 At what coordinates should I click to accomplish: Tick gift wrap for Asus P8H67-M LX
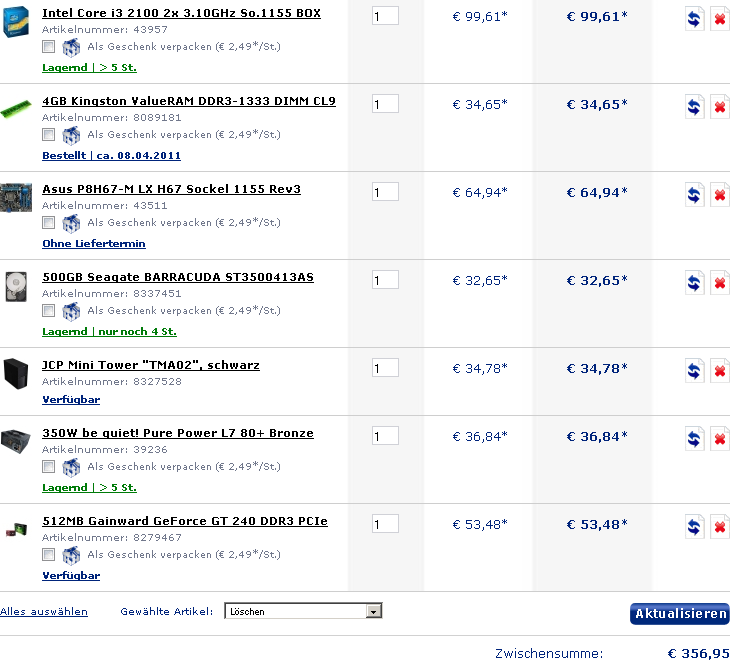click(48, 223)
